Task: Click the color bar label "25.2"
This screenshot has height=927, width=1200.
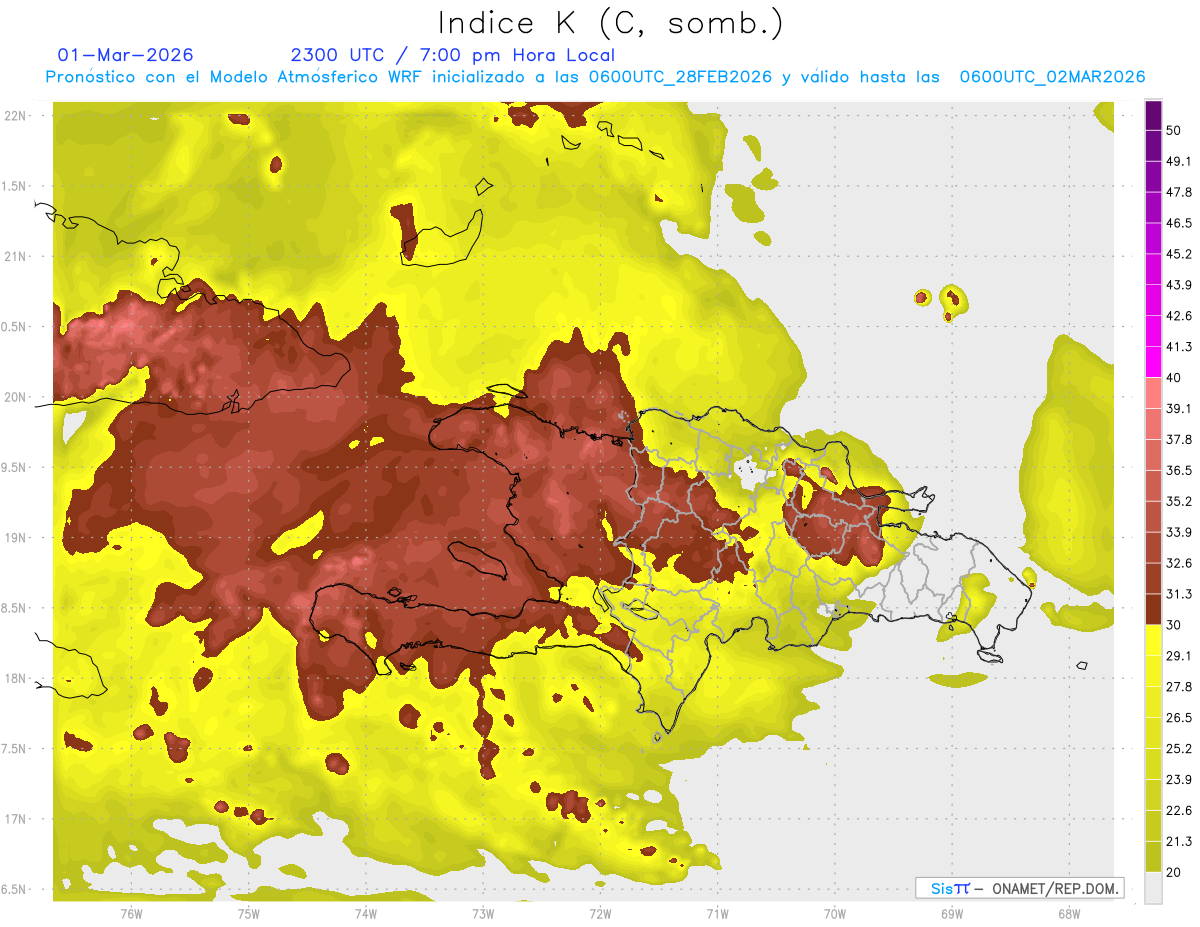Action: pos(1179,749)
